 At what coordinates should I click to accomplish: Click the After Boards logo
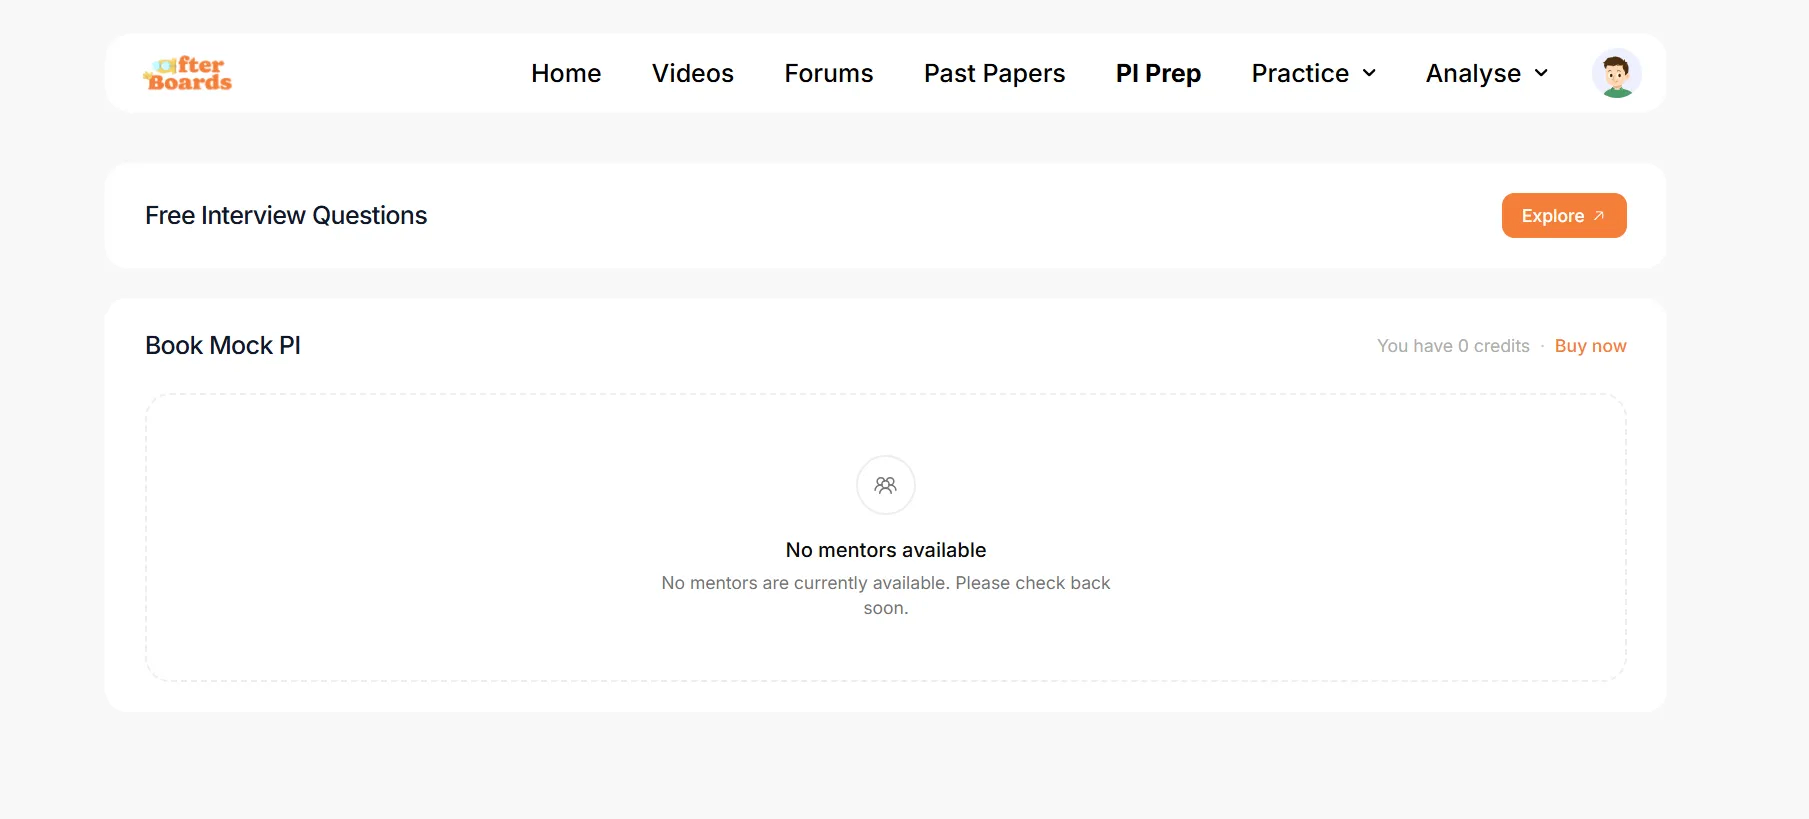tap(188, 74)
